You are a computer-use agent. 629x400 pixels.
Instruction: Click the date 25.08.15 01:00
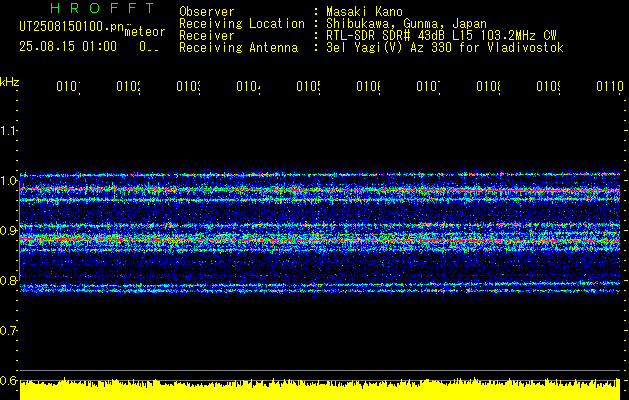pyautogui.click(x=68, y=47)
